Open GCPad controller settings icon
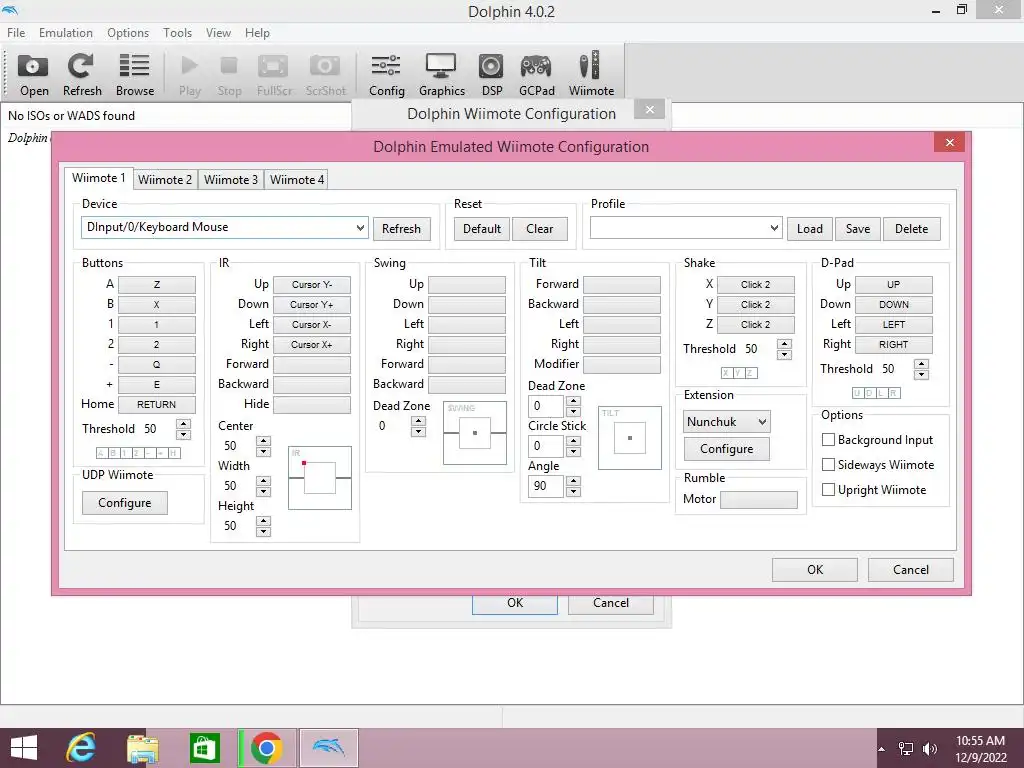Viewport: 1024px width, 768px height. click(536, 74)
